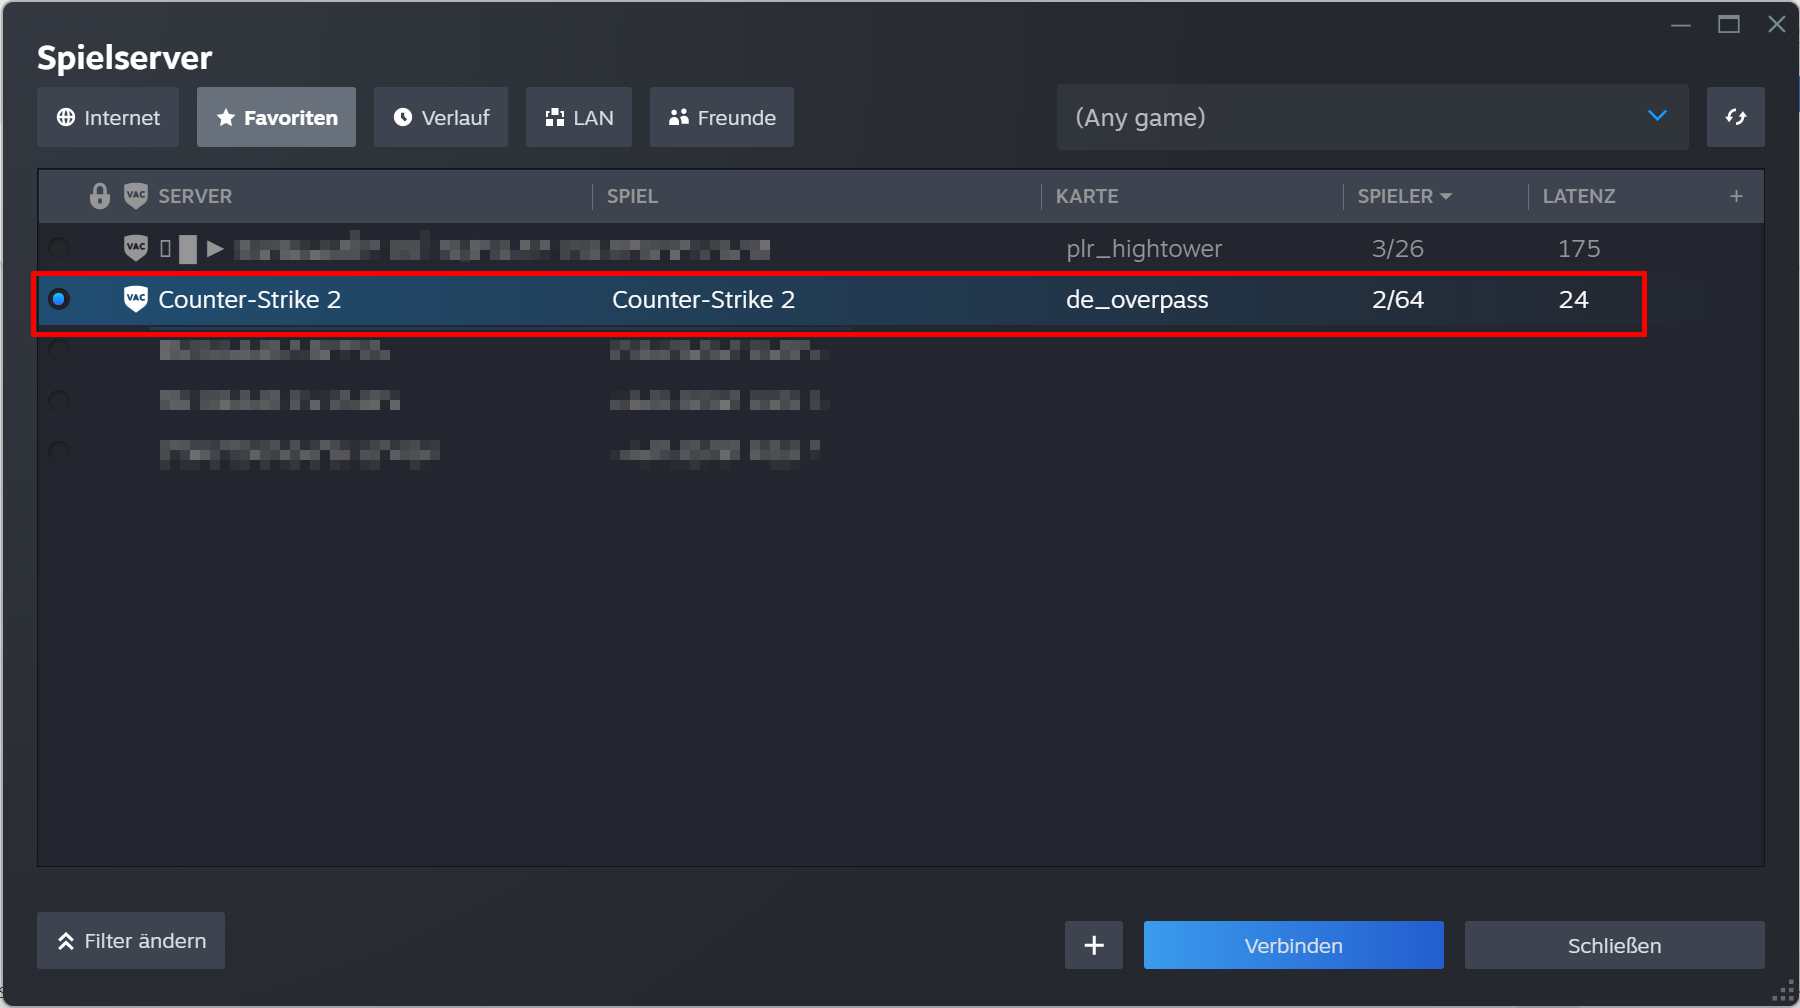Select the Counter-Strike 2 server radio button
The width and height of the screenshot is (1800, 1008).
[x=59, y=299]
